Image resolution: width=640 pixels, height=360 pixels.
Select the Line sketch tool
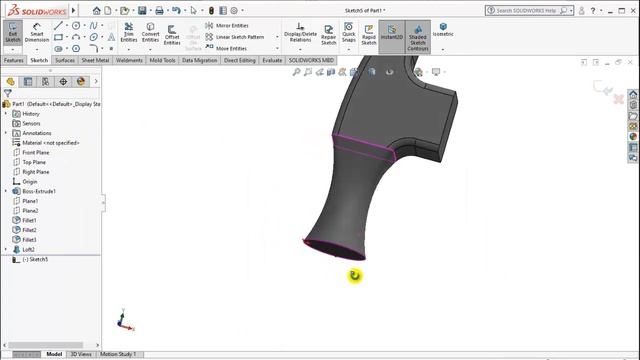tap(58, 26)
